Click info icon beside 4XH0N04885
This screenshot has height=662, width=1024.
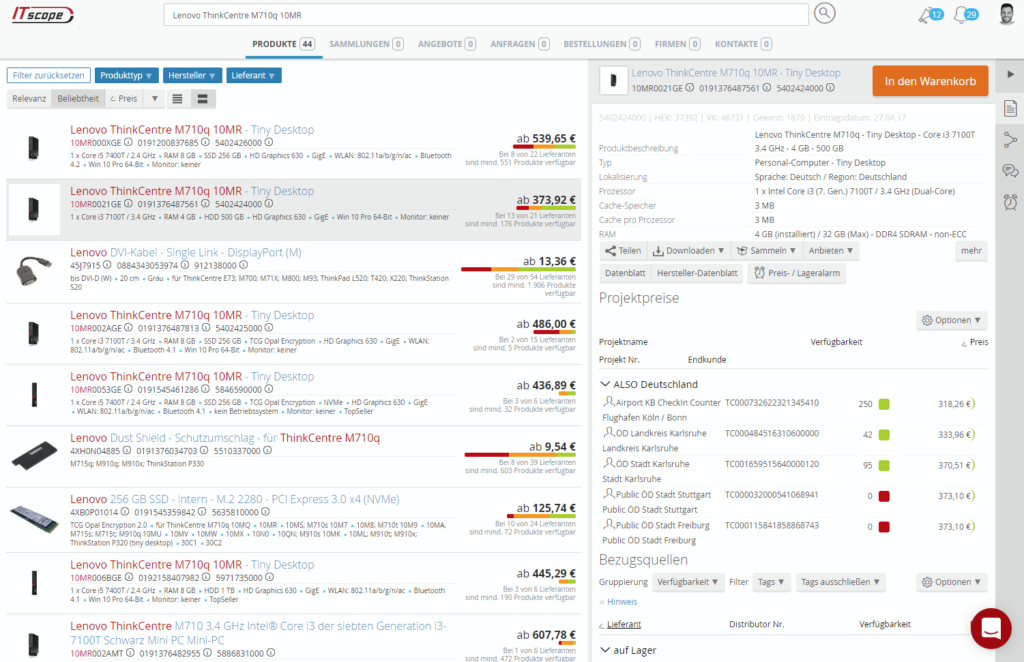127,450
